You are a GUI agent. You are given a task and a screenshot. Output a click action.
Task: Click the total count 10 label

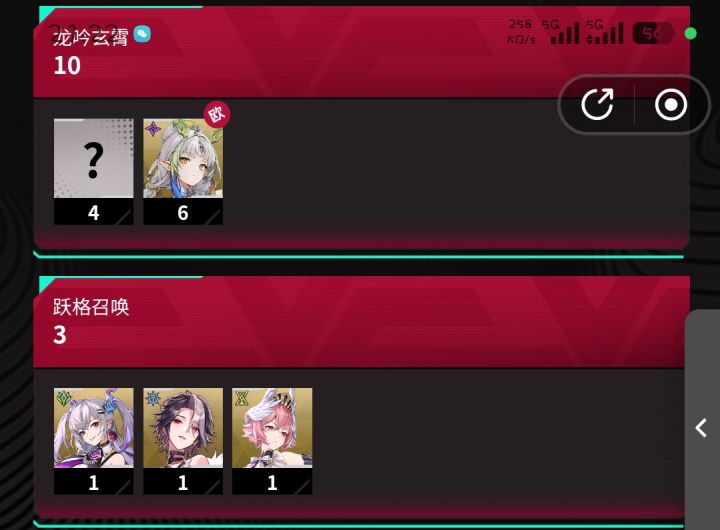click(x=67, y=66)
